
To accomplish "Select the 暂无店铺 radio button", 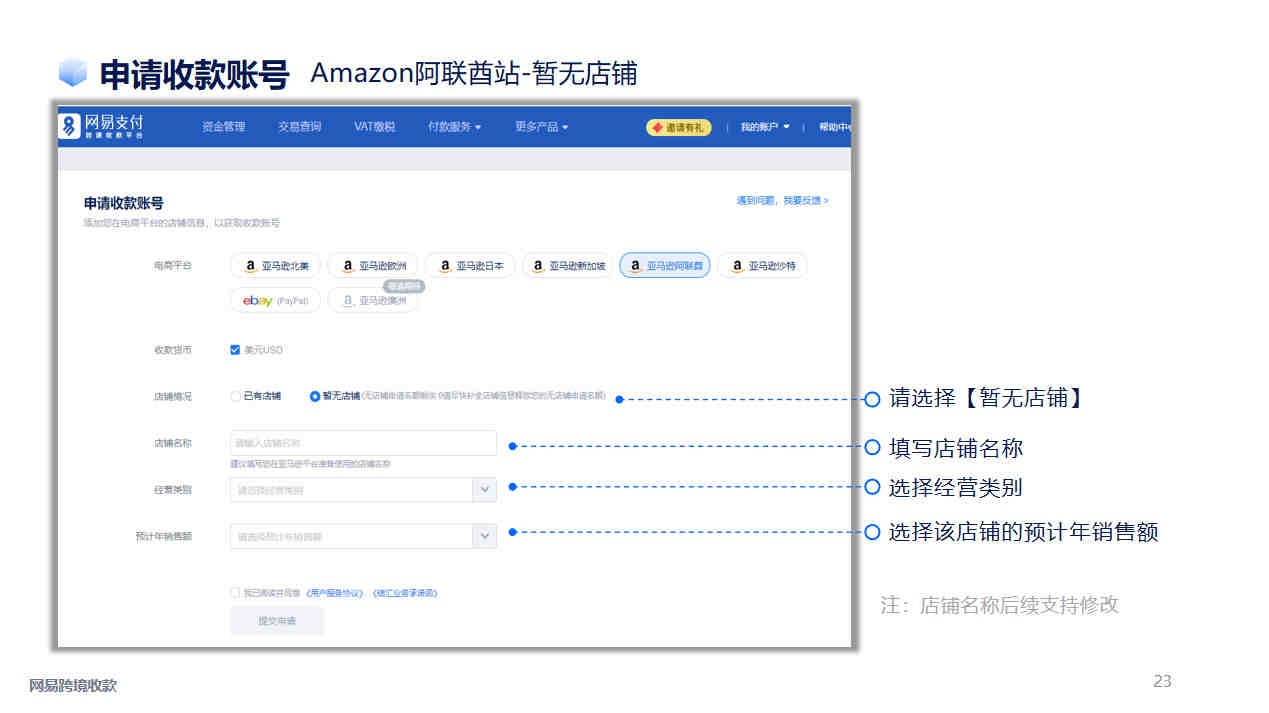I will (x=315, y=396).
